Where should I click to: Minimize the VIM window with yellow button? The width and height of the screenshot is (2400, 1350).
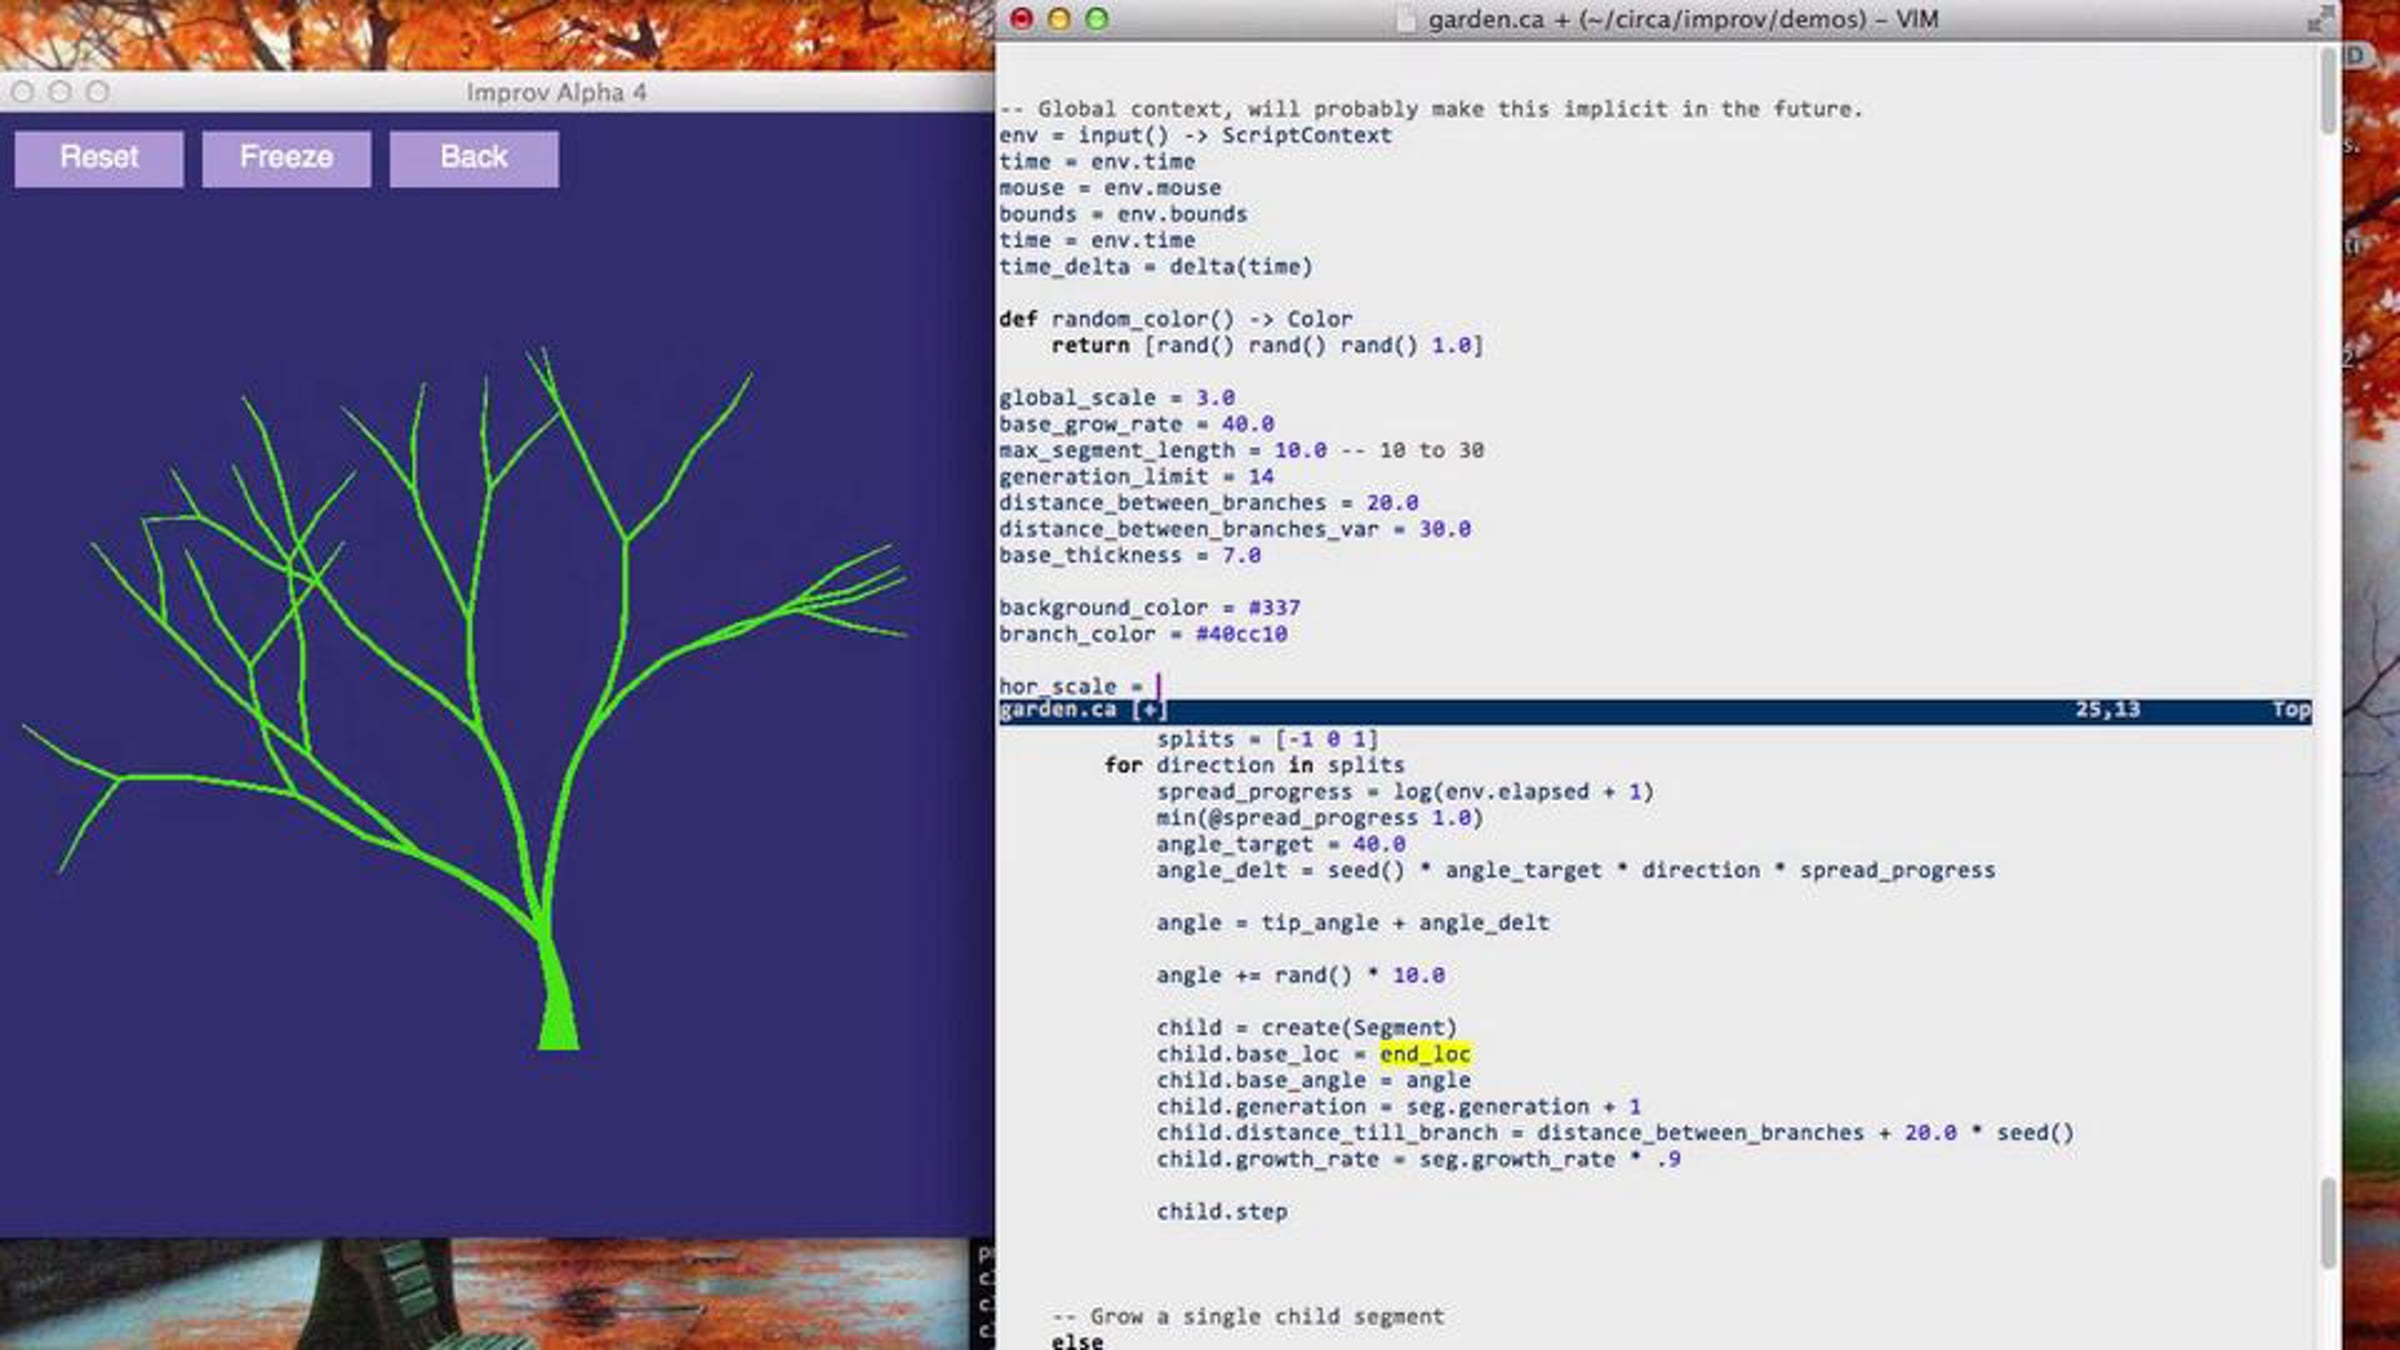[x=1059, y=19]
